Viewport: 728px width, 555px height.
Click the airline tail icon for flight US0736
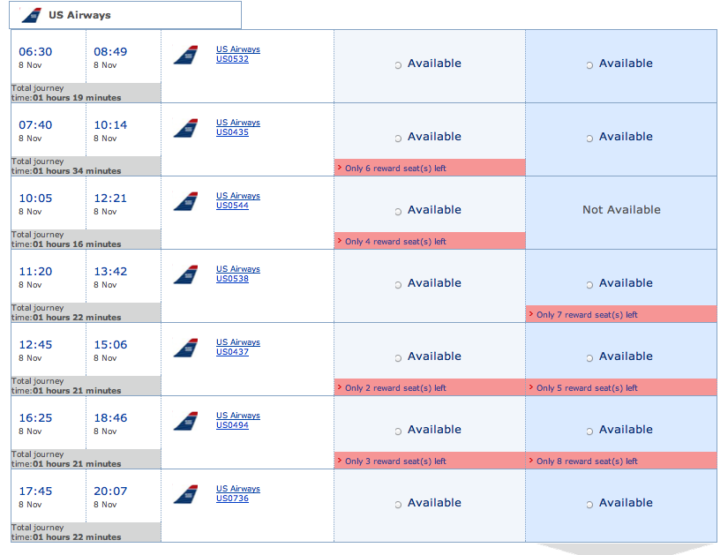186,494
